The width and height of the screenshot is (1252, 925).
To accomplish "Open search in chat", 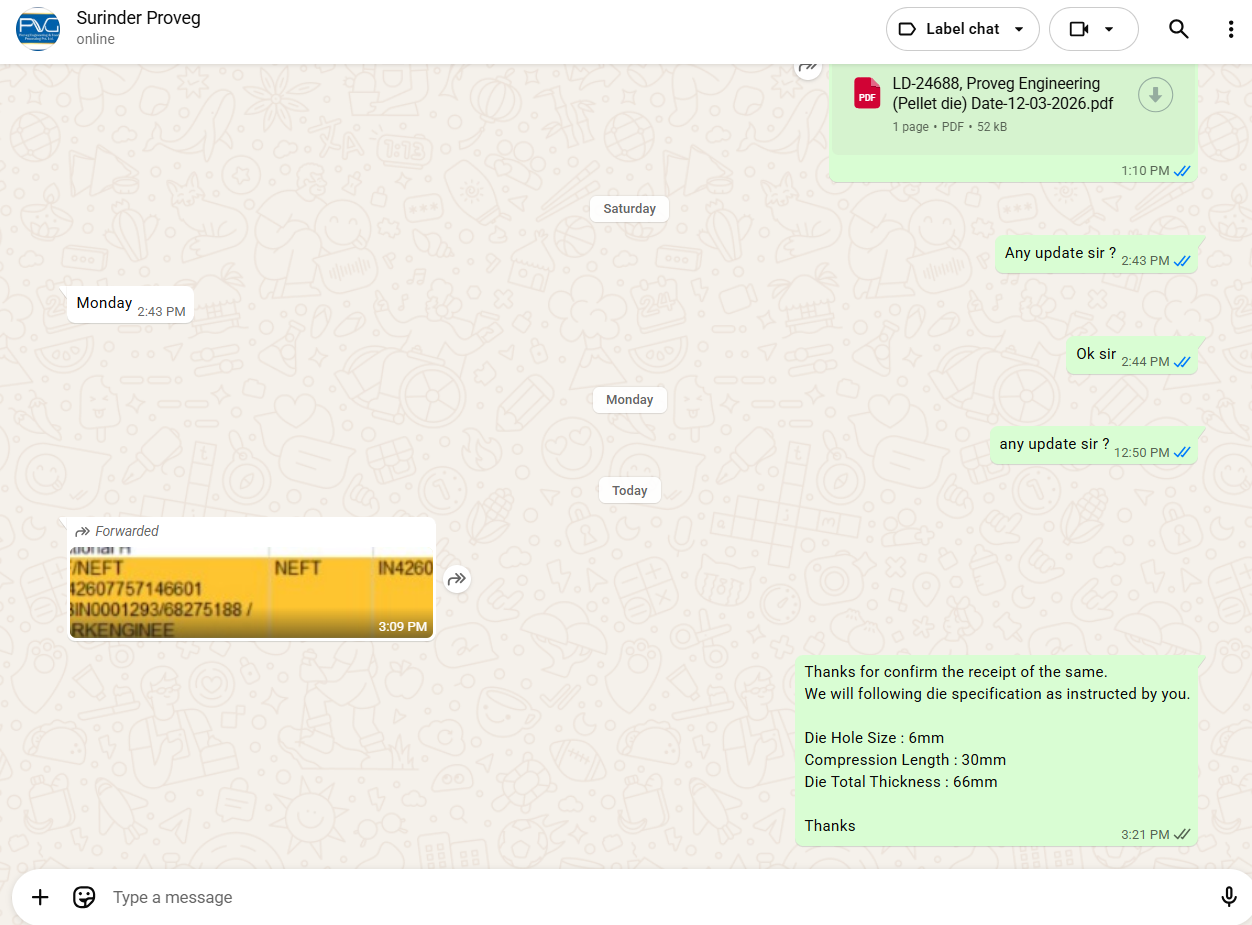I will pyautogui.click(x=1178, y=29).
